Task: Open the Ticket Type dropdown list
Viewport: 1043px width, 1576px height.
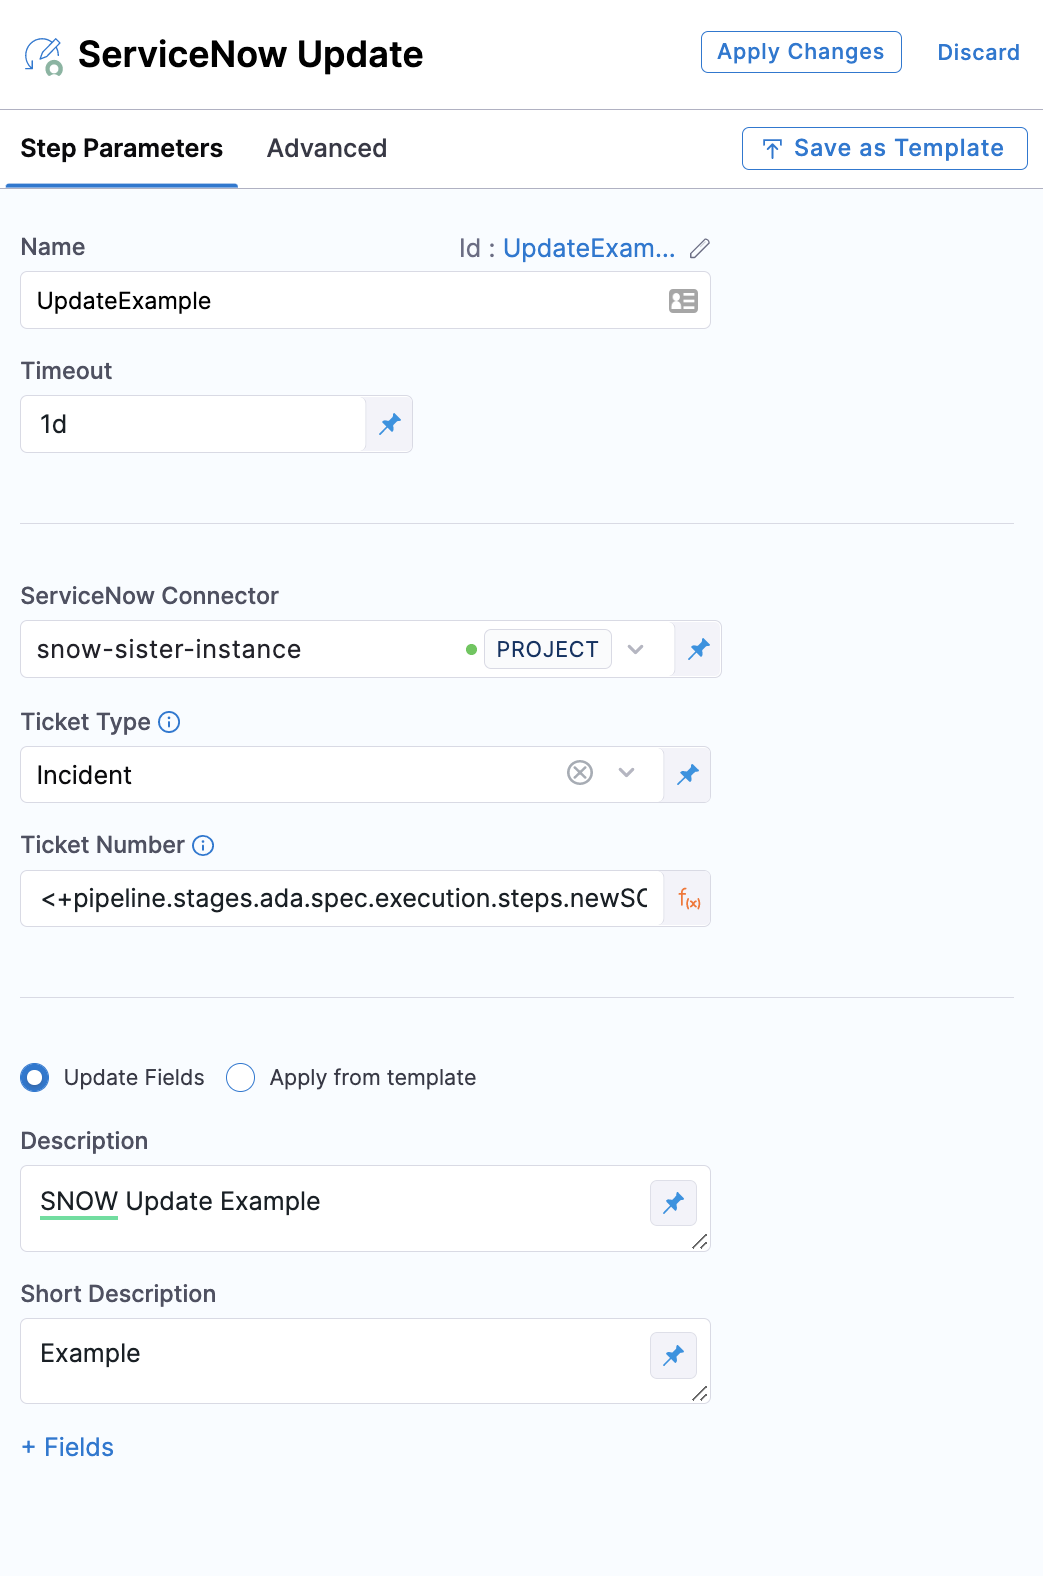Action: [627, 773]
